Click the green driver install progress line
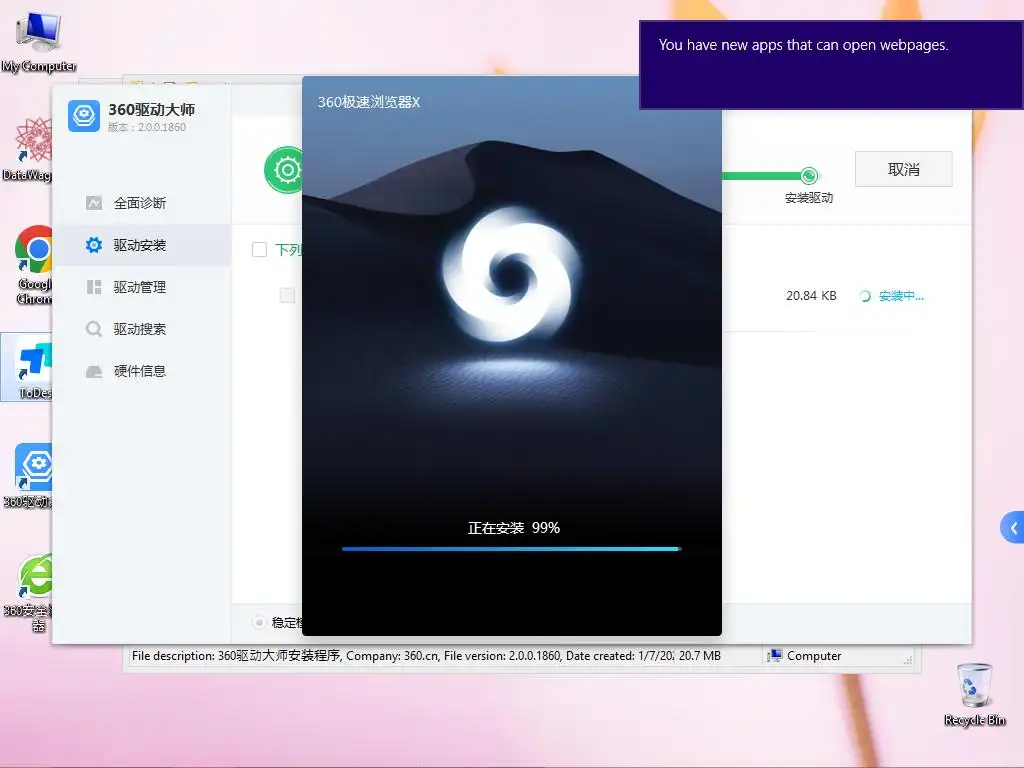The height and width of the screenshot is (768, 1024). tap(761, 176)
